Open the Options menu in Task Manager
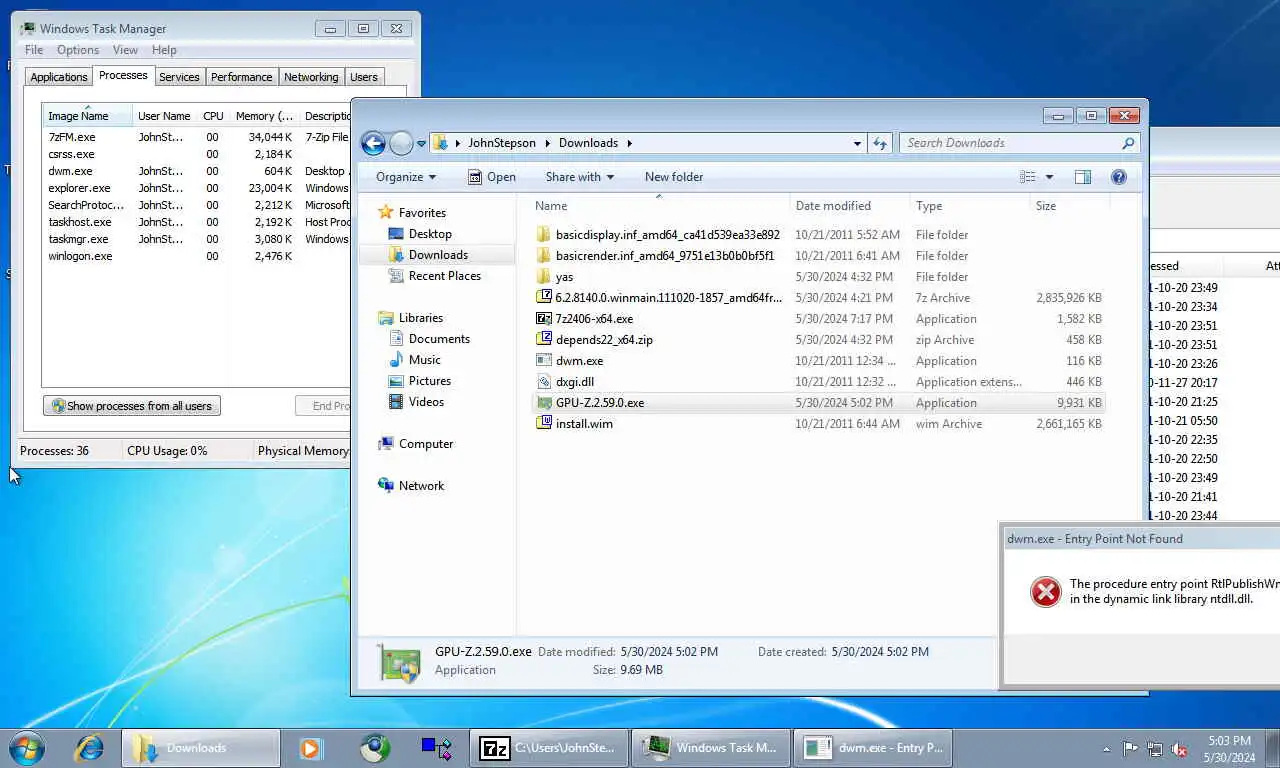 click(78, 50)
